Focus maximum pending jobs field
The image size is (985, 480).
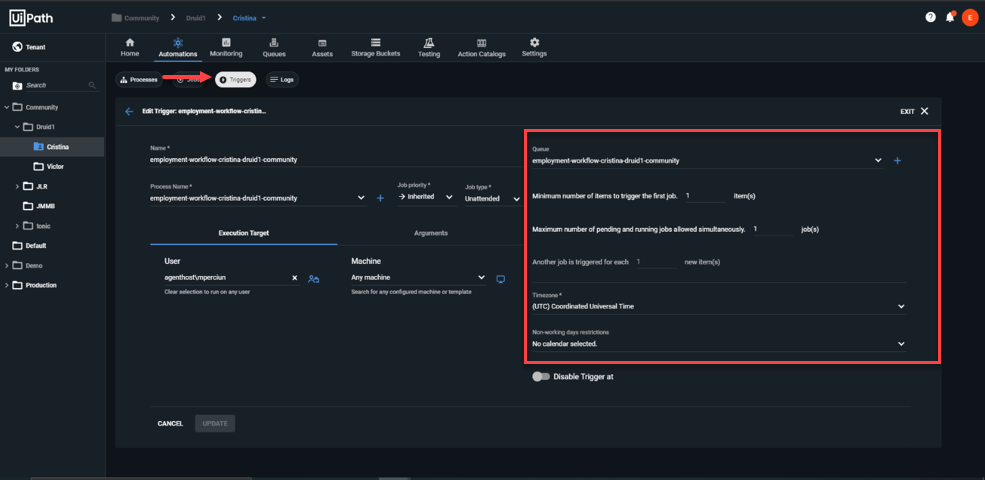tap(773, 229)
